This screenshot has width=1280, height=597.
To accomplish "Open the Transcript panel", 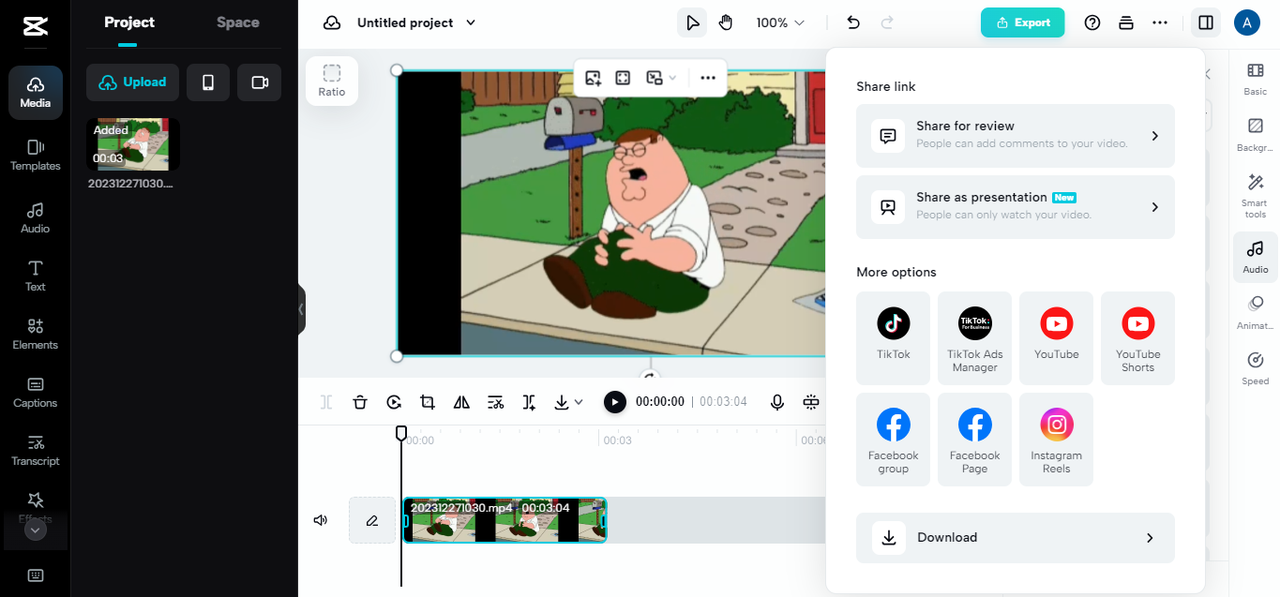I will pyautogui.click(x=35, y=449).
